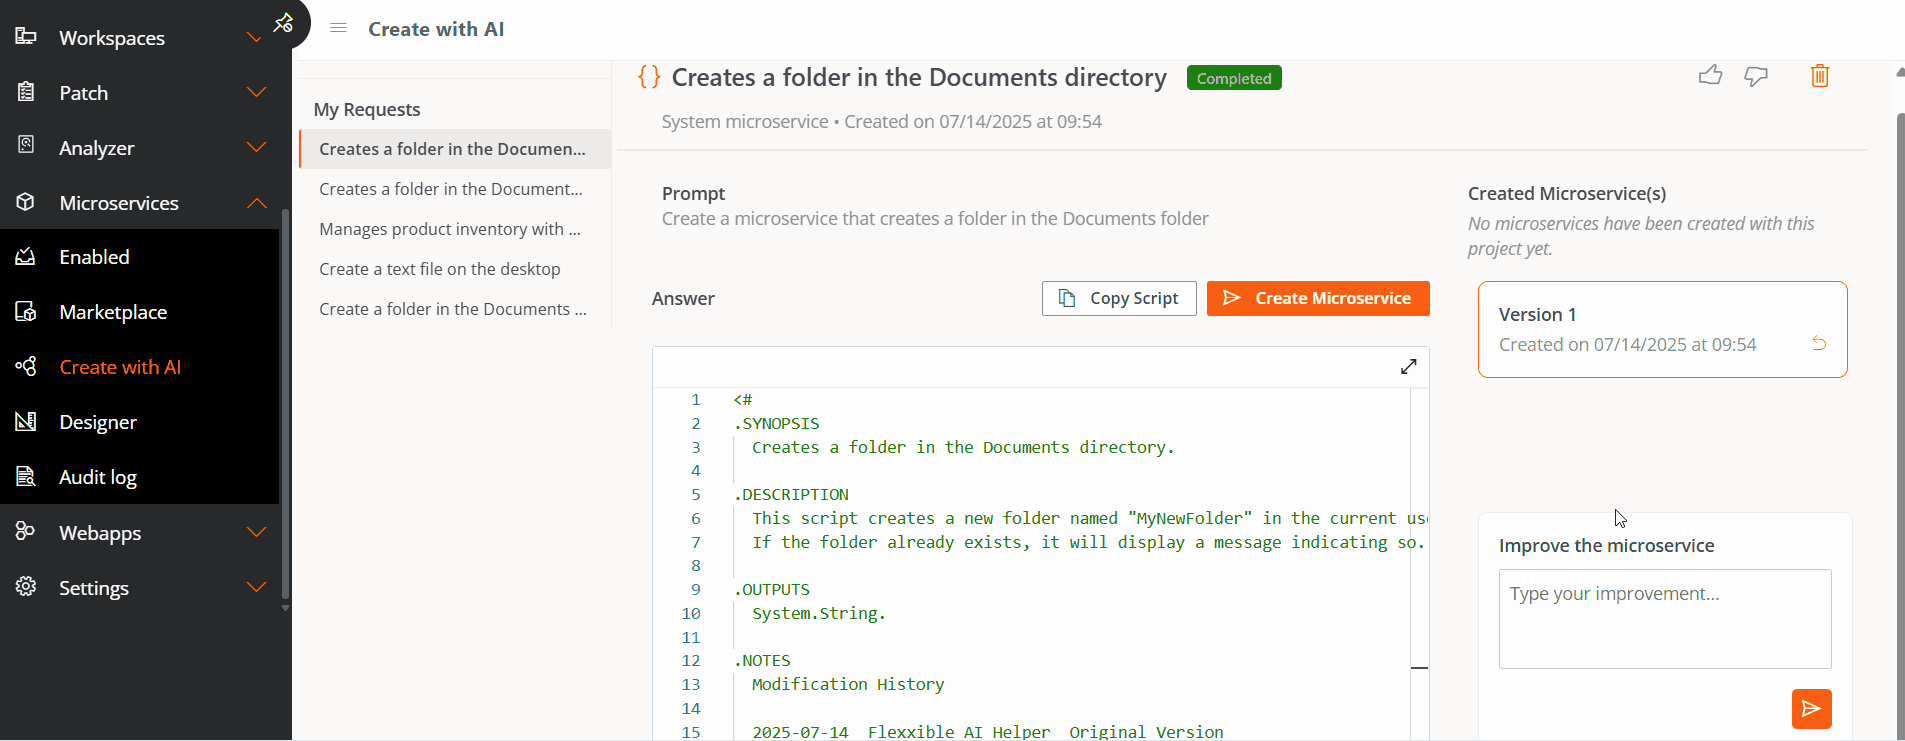
Task: Click the Analyzer sidebar icon
Action: tap(26, 146)
